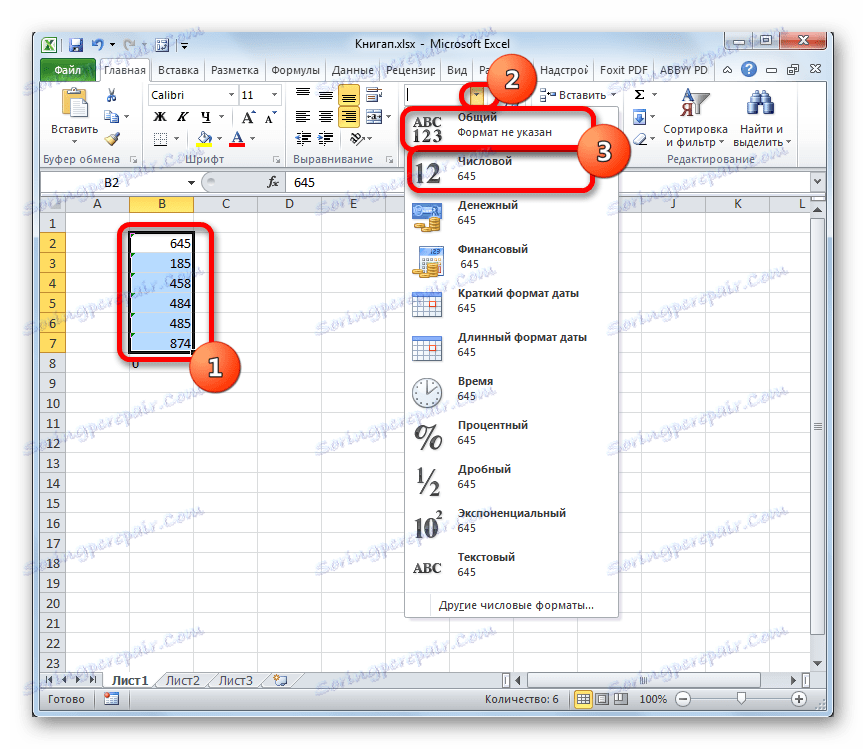Switch to the Данные ribbon tab

point(352,70)
